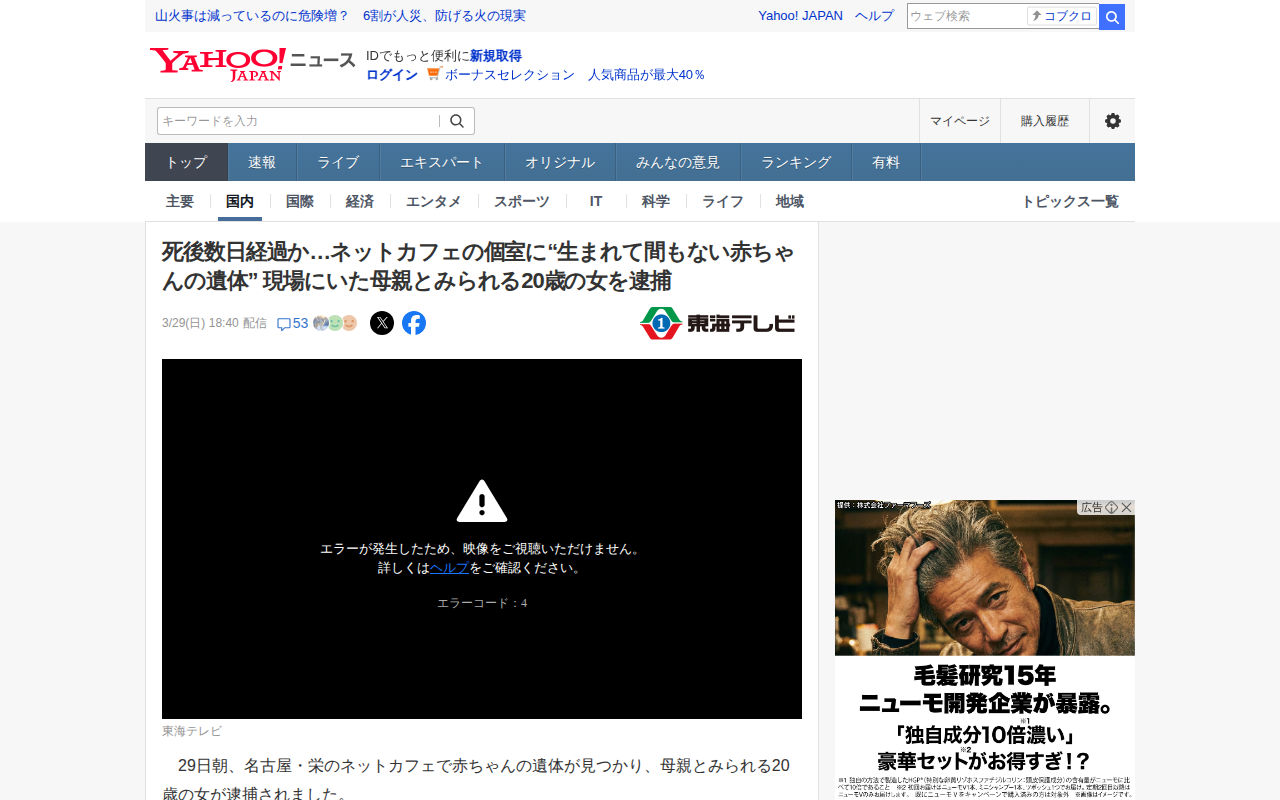This screenshot has width=1280, height=800.
Task: Open the ヘルプ link in video error
Action: (449, 567)
